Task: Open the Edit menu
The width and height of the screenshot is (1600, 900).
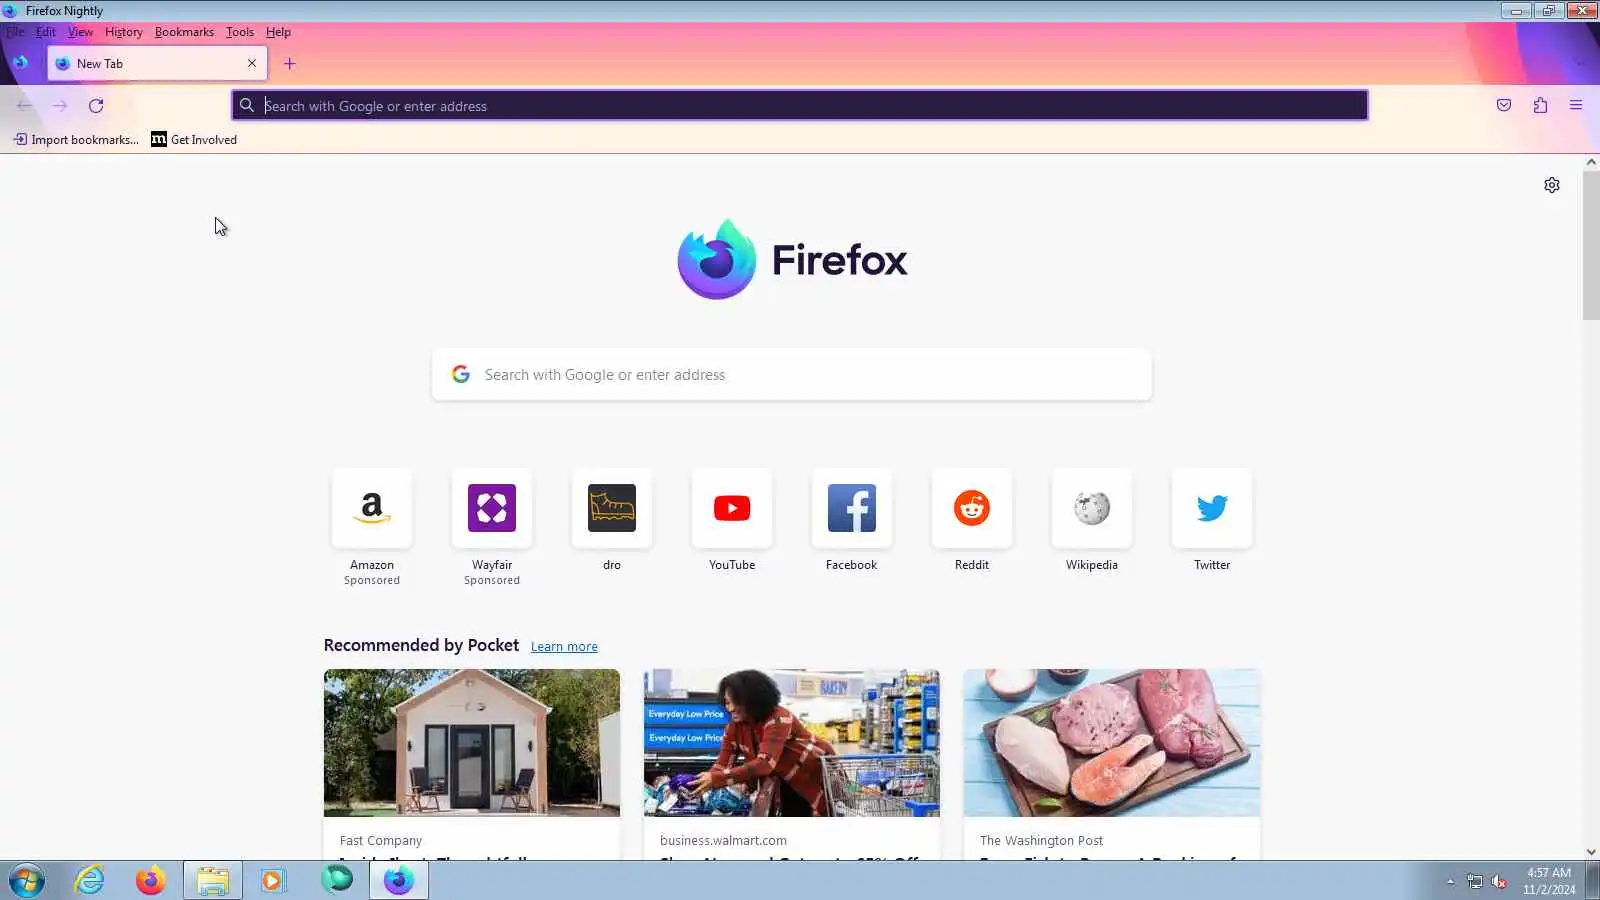Action: (46, 32)
